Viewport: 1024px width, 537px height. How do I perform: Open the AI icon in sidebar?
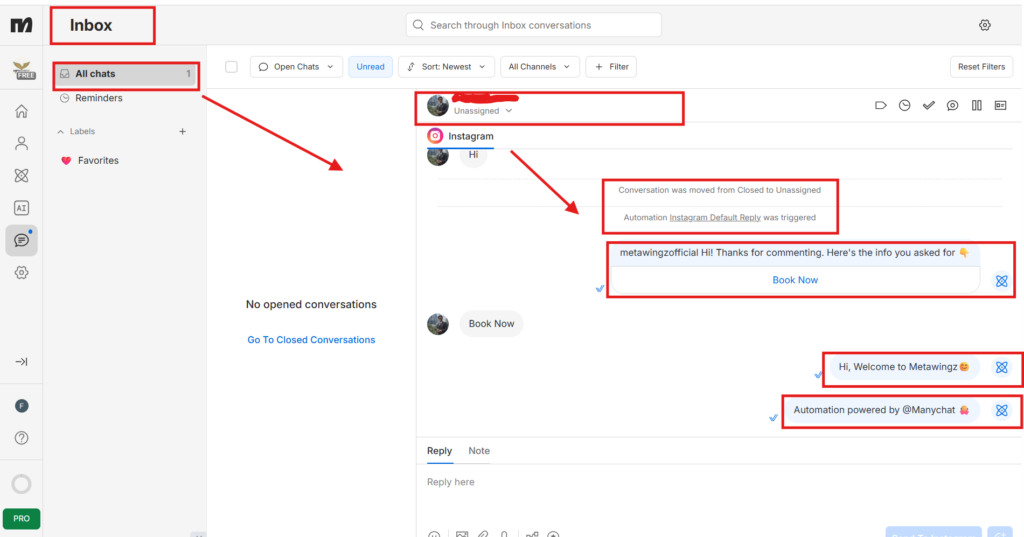point(22,208)
